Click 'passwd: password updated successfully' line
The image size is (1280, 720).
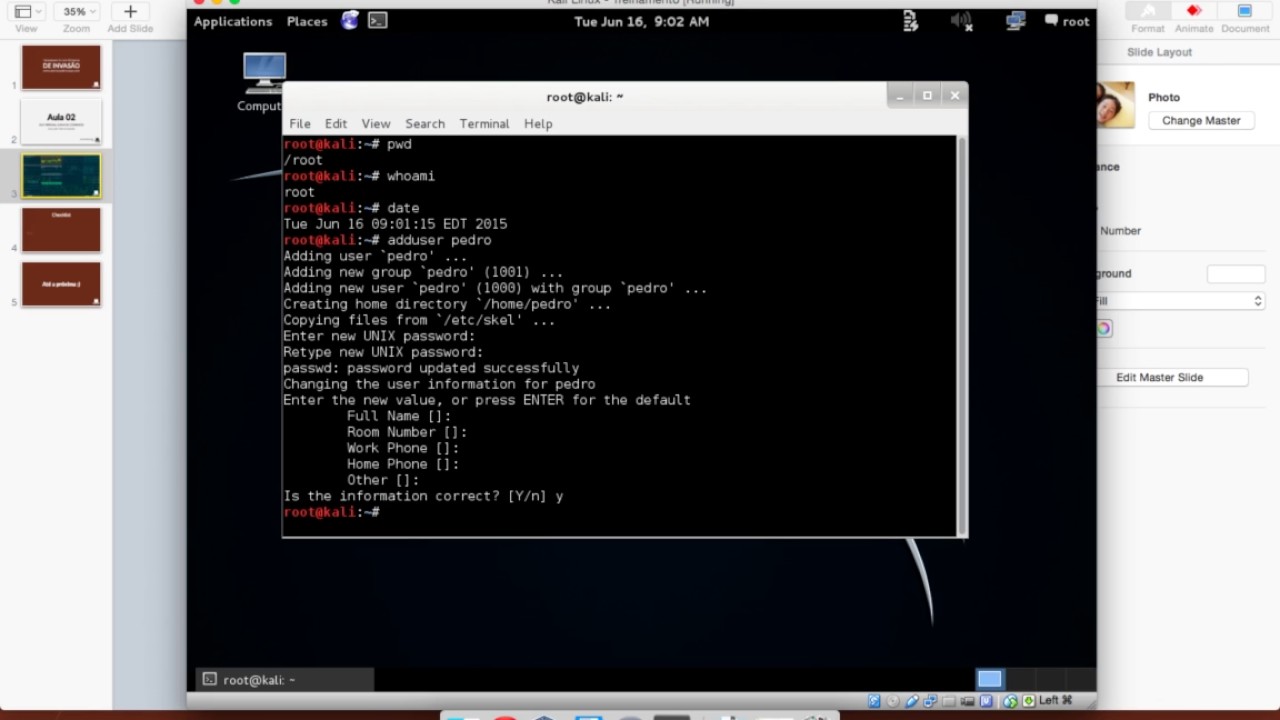click(431, 368)
